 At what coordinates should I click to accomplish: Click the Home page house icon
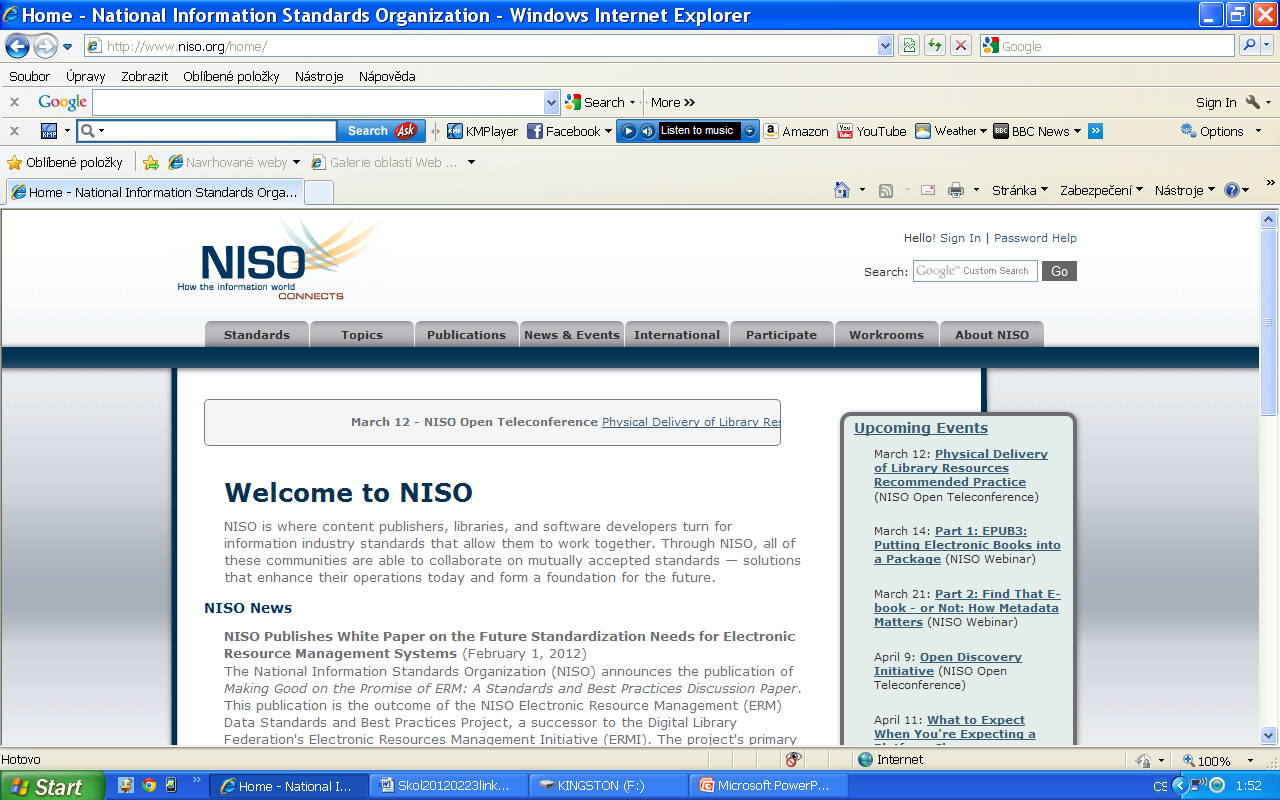point(842,190)
